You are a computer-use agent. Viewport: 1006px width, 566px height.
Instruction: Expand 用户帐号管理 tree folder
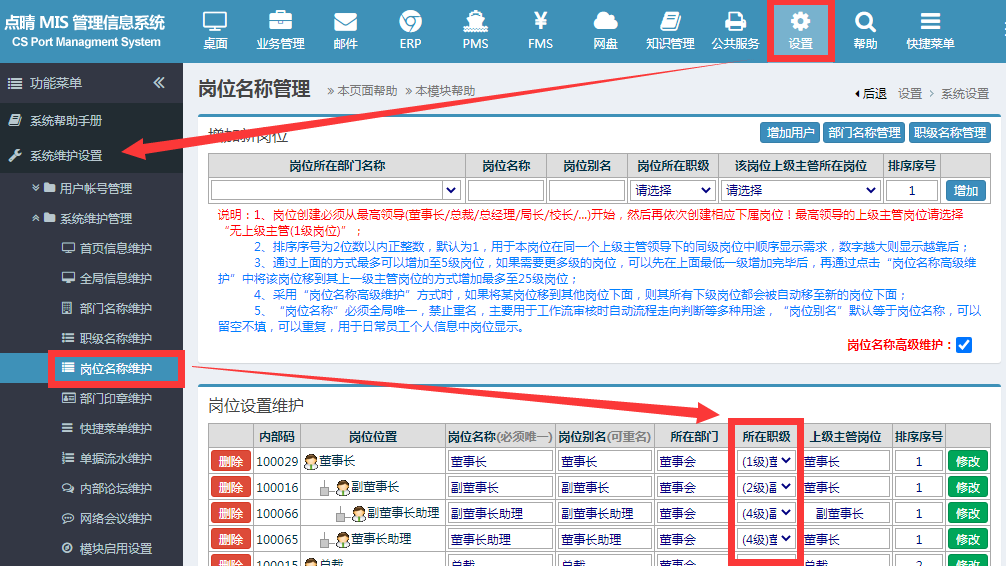coord(95,188)
